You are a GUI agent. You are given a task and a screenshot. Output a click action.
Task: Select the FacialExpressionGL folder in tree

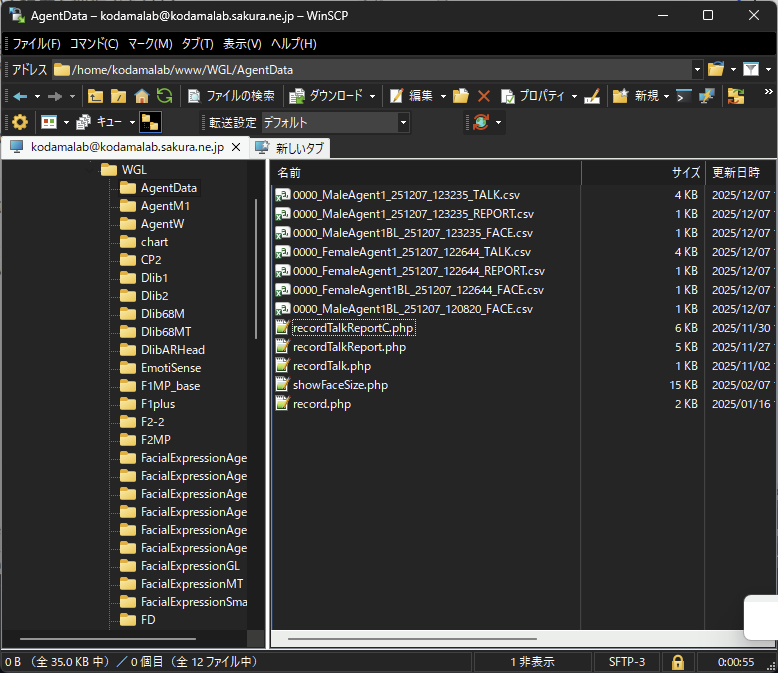pyautogui.click(x=190, y=566)
